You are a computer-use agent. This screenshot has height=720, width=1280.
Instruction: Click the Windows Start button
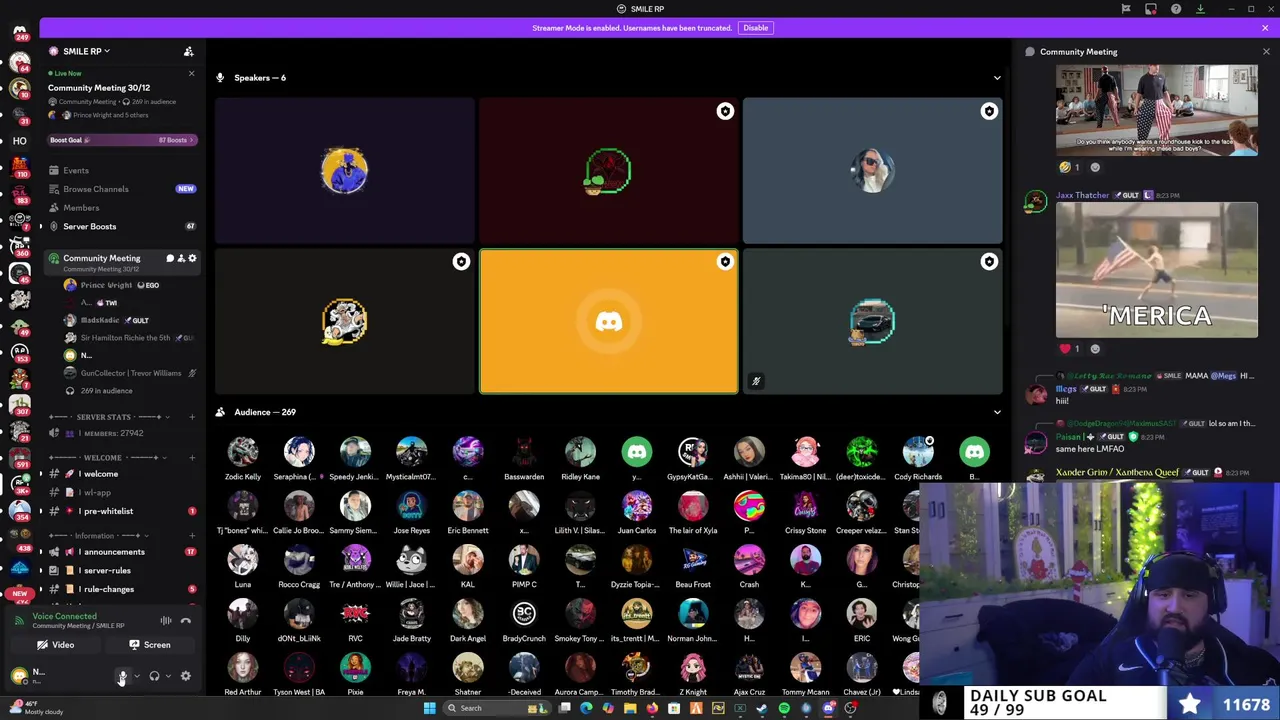[x=429, y=708]
